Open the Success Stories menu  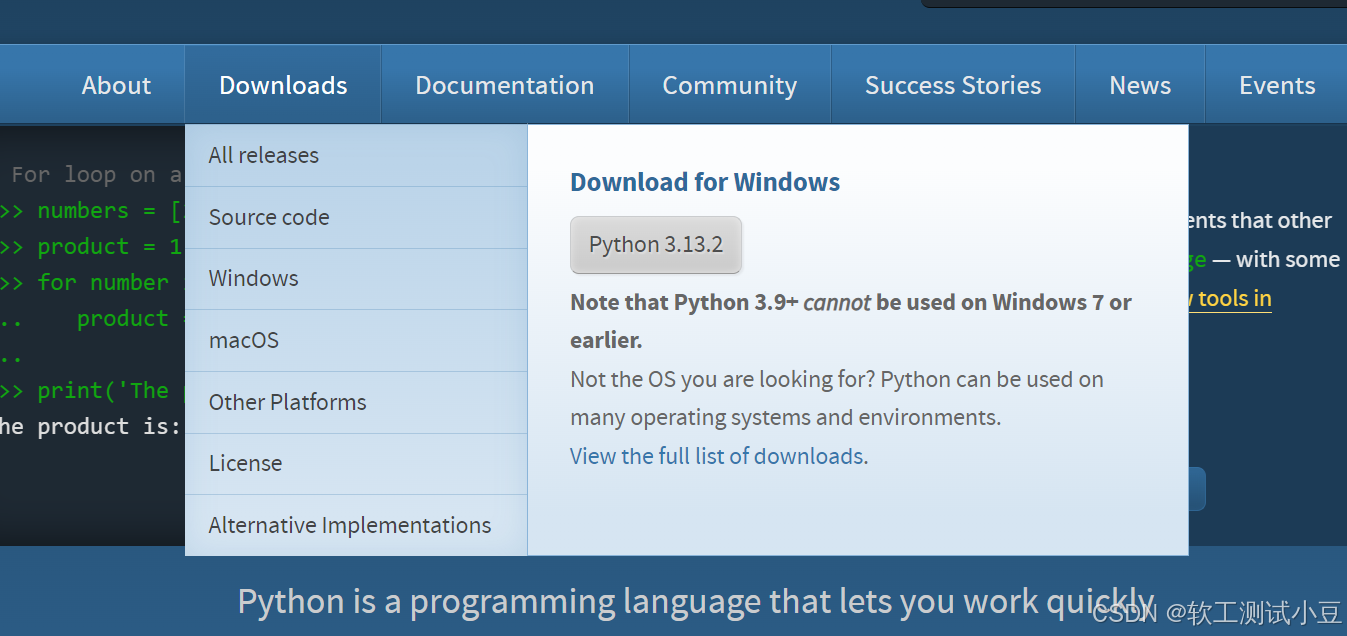952,85
